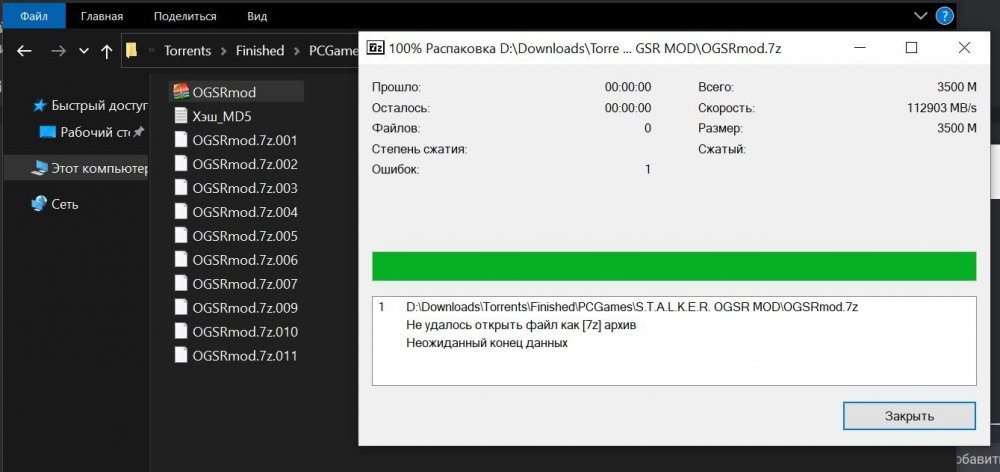Open the Network icon in sidebar
The height and width of the screenshot is (472, 1000).
(x=39, y=204)
